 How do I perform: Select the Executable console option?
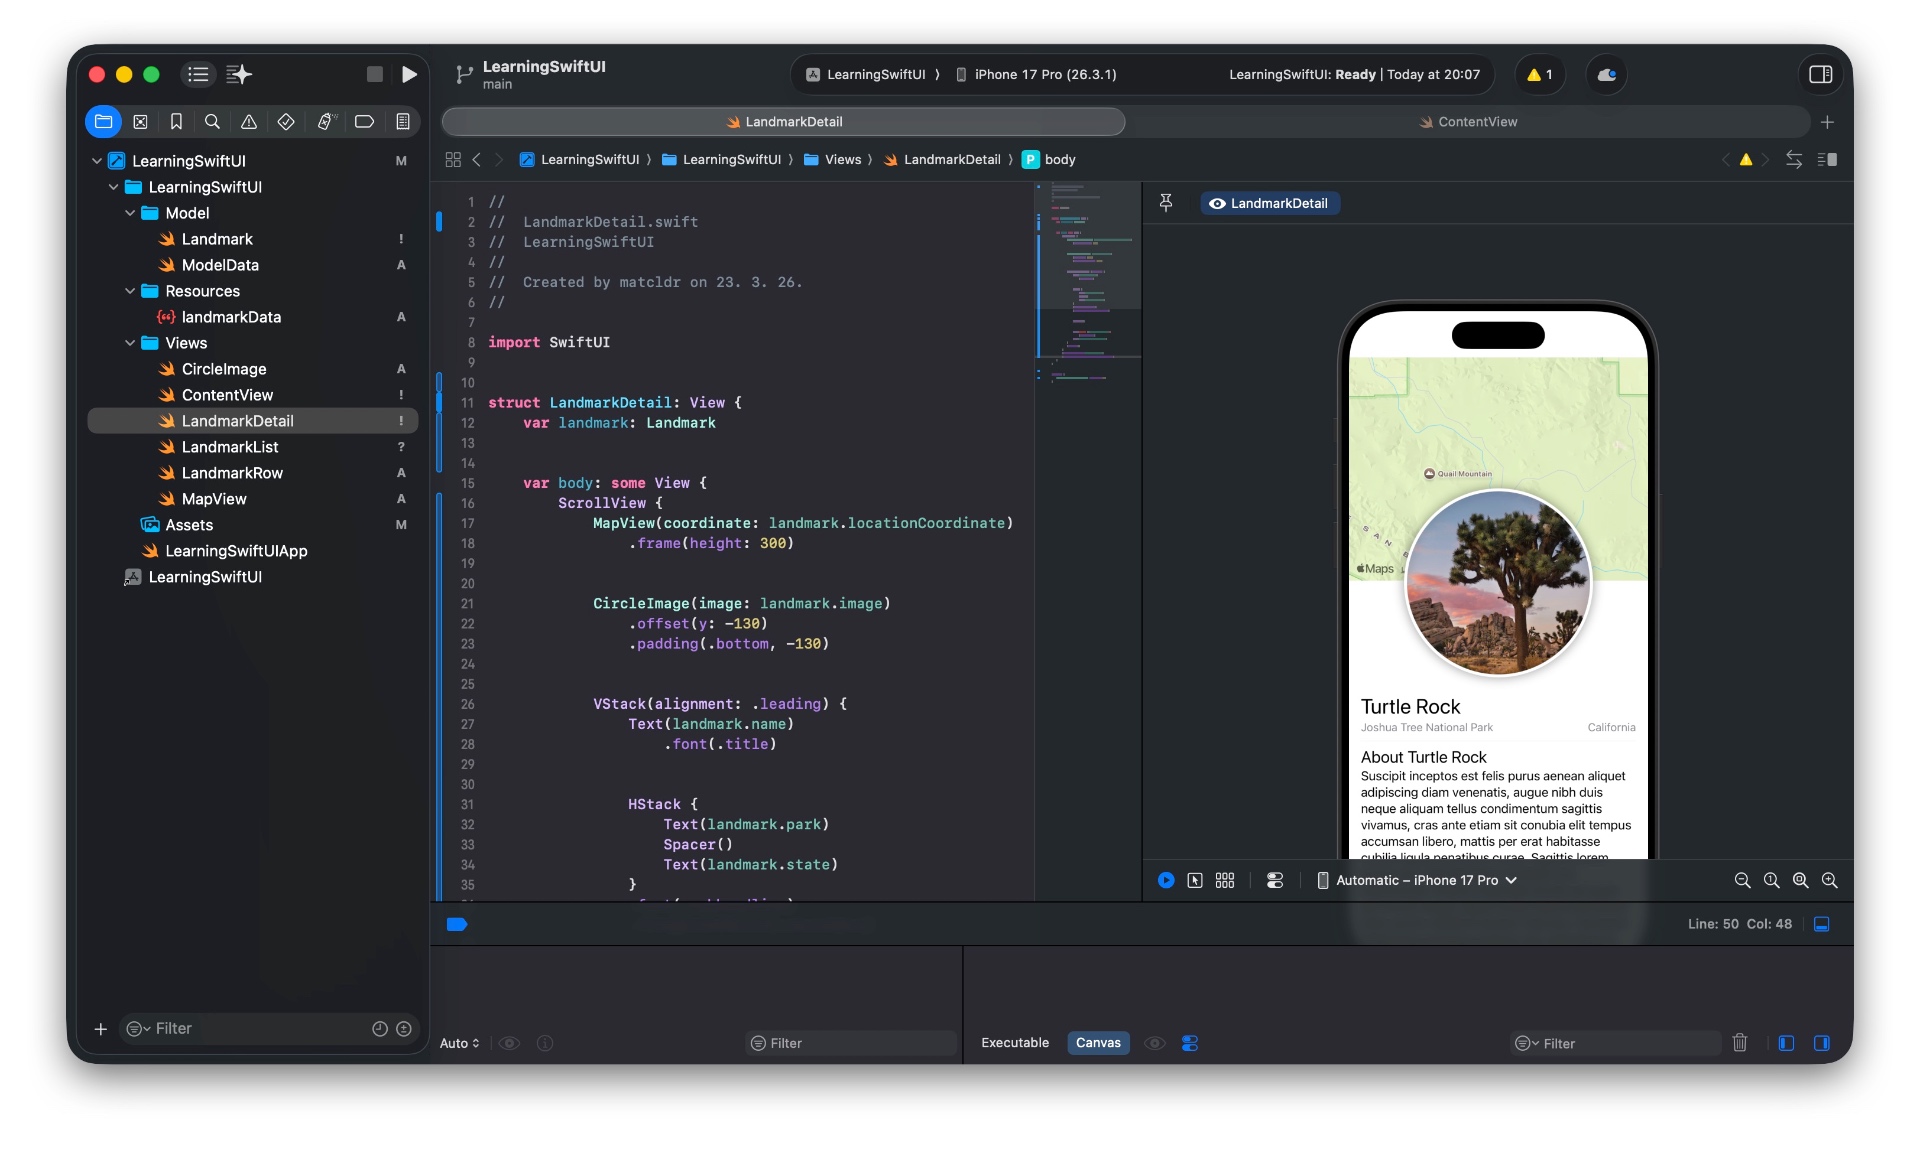1015,1042
